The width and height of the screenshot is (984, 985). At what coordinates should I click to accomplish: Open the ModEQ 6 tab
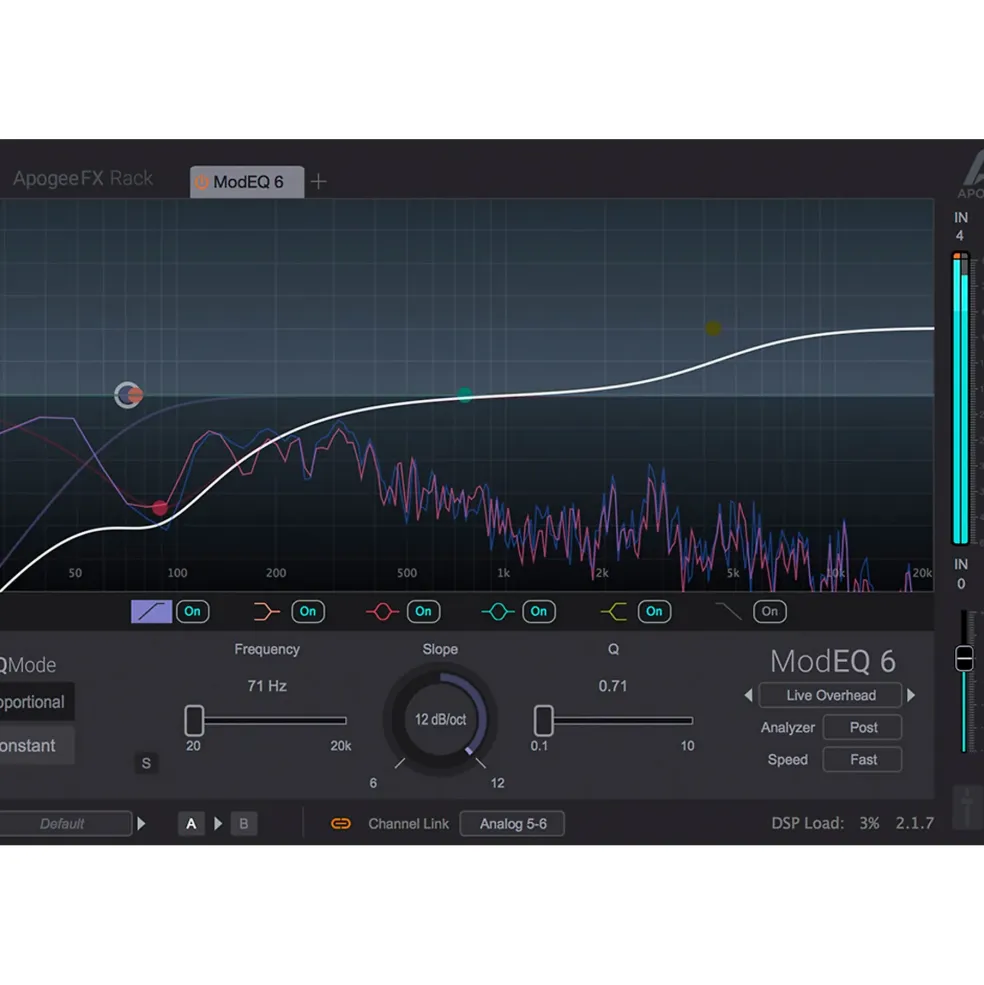click(x=247, y=182)
